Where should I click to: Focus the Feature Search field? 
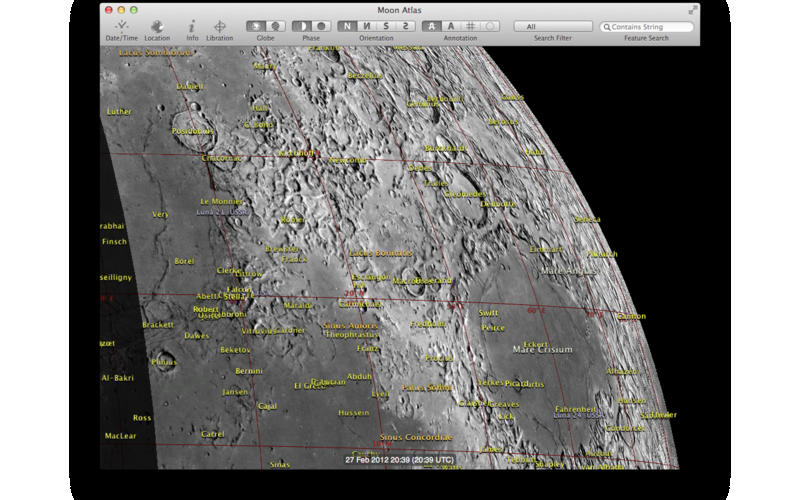(646, 27)
